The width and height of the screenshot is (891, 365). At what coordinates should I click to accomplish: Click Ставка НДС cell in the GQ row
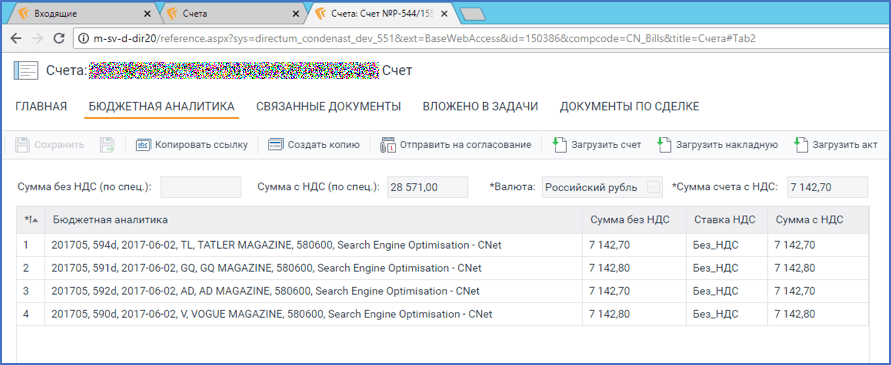[727, 268]
